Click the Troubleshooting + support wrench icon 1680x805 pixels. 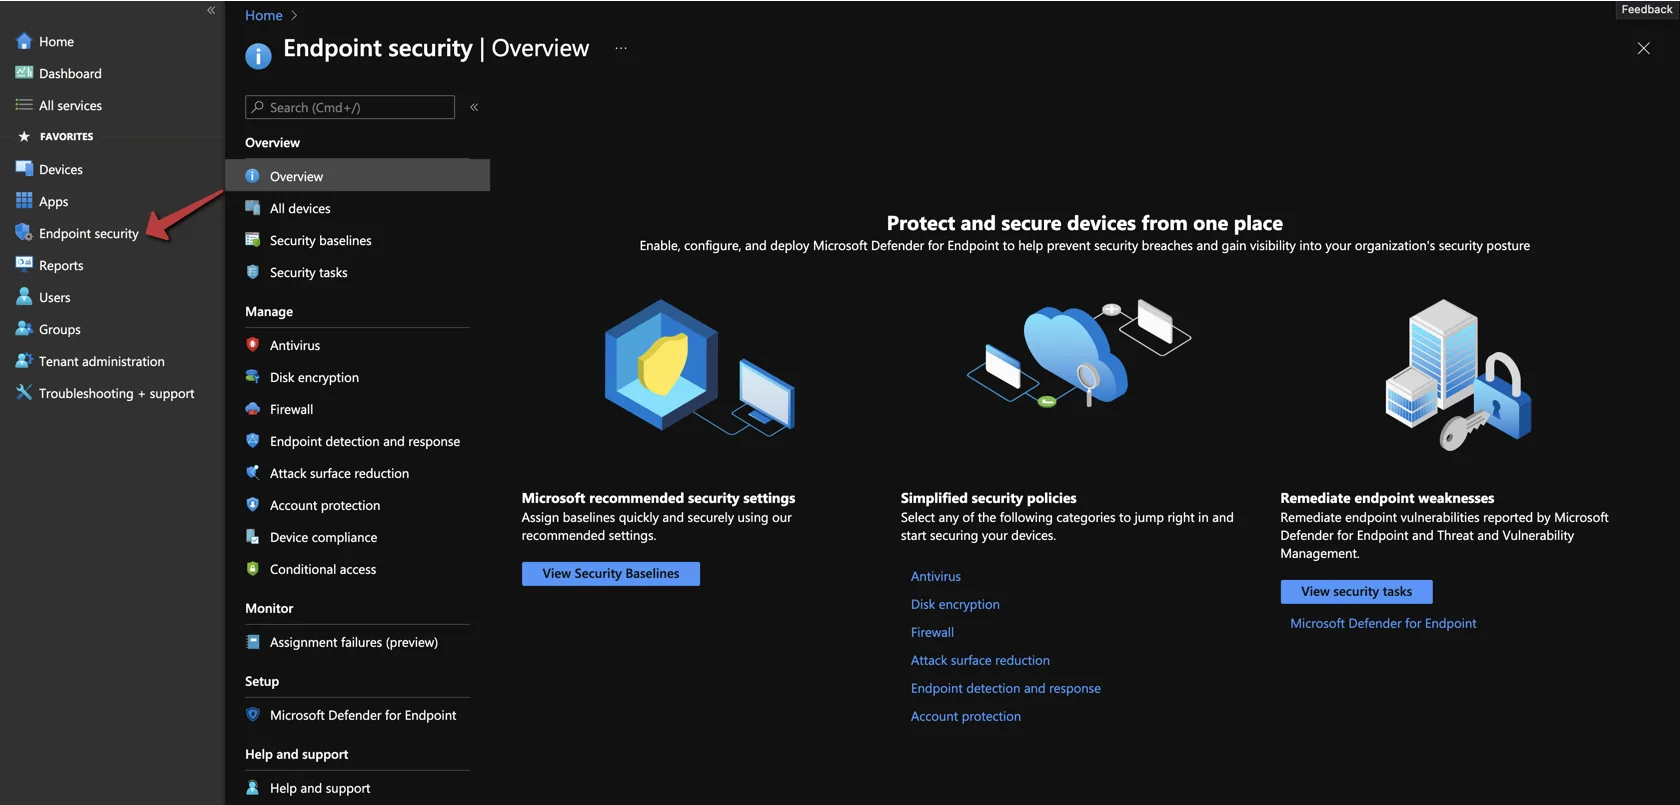pos(24,393)
